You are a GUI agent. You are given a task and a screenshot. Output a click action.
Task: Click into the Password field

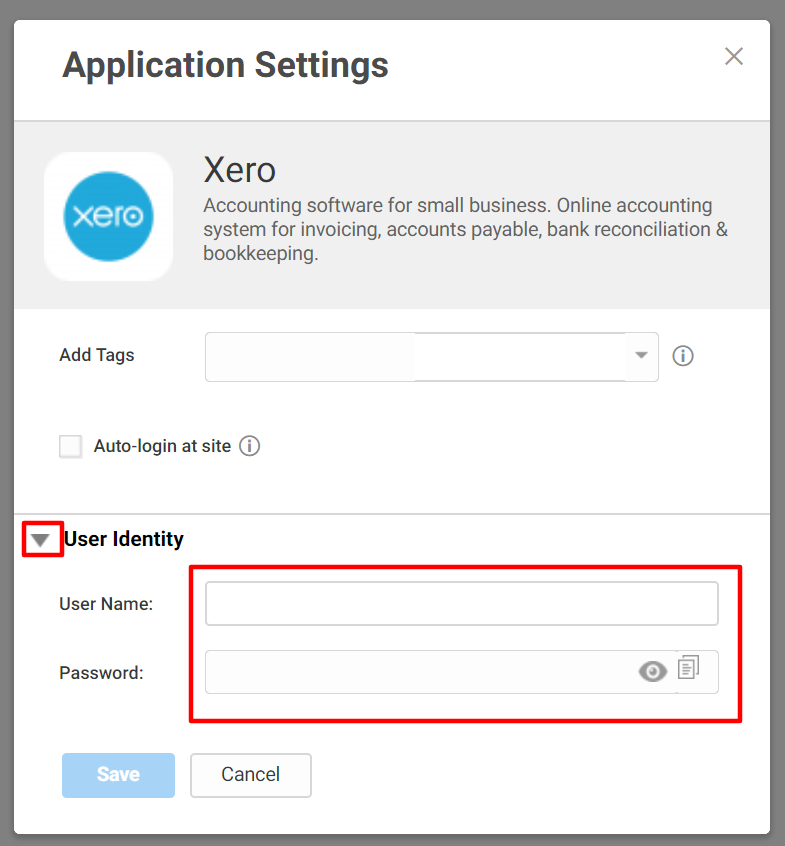(421, 672)
